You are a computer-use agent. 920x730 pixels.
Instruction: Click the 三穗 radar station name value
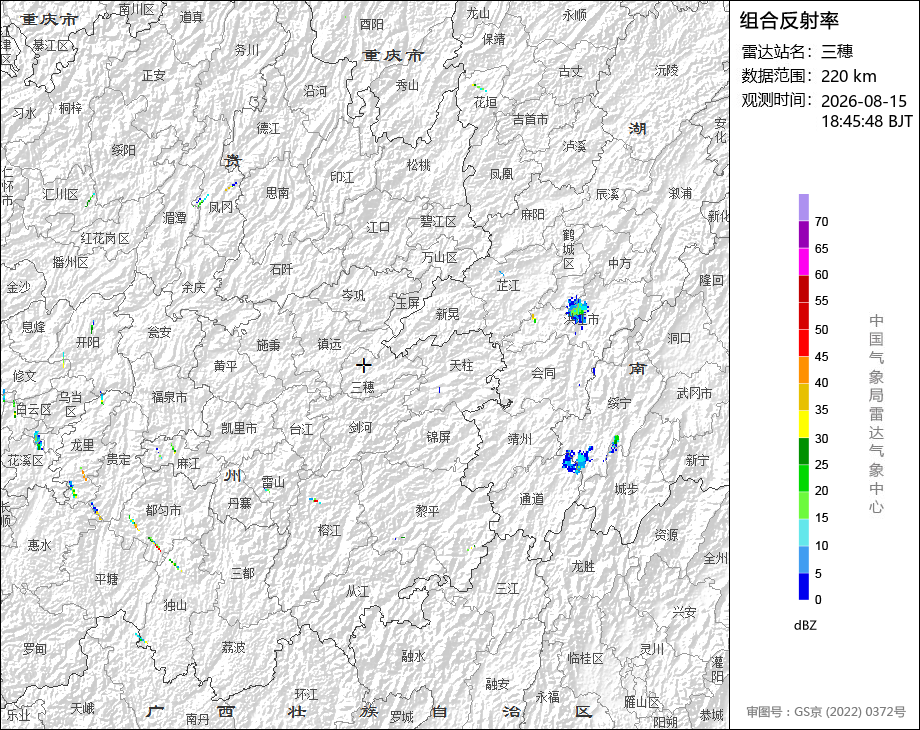point(837,52)
